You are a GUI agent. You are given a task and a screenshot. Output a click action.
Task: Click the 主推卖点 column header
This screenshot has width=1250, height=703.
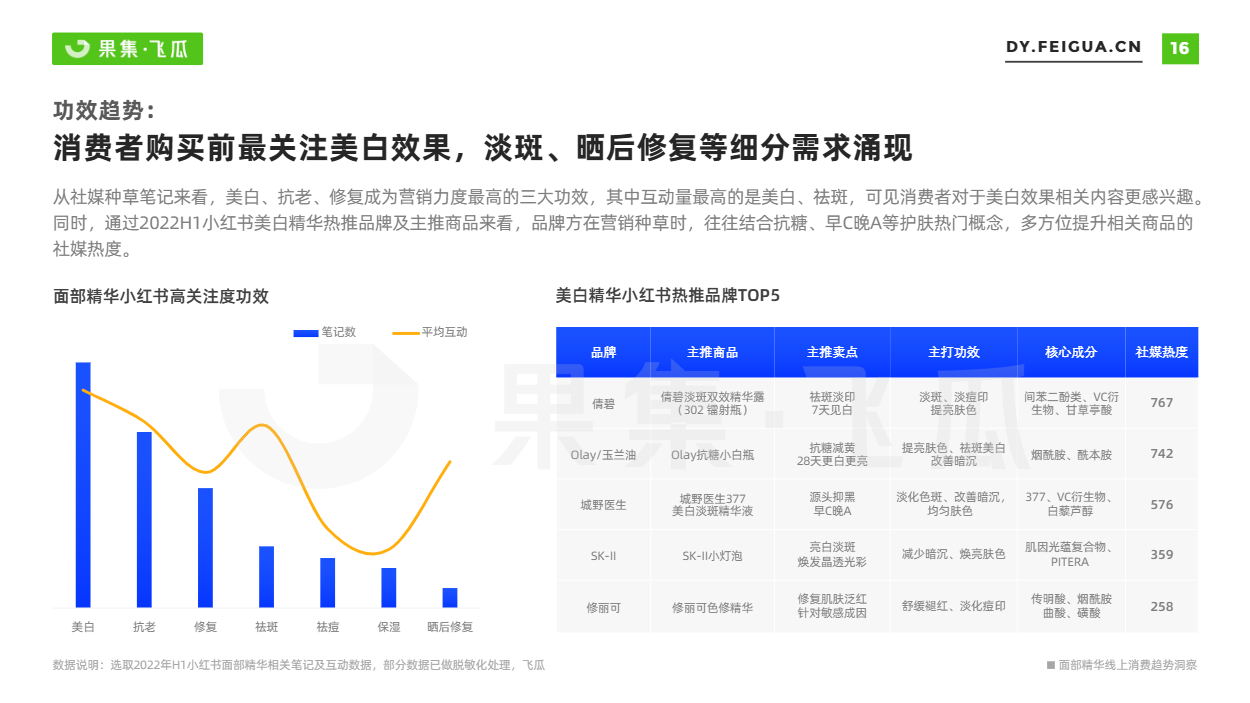(x=832, y=352)
